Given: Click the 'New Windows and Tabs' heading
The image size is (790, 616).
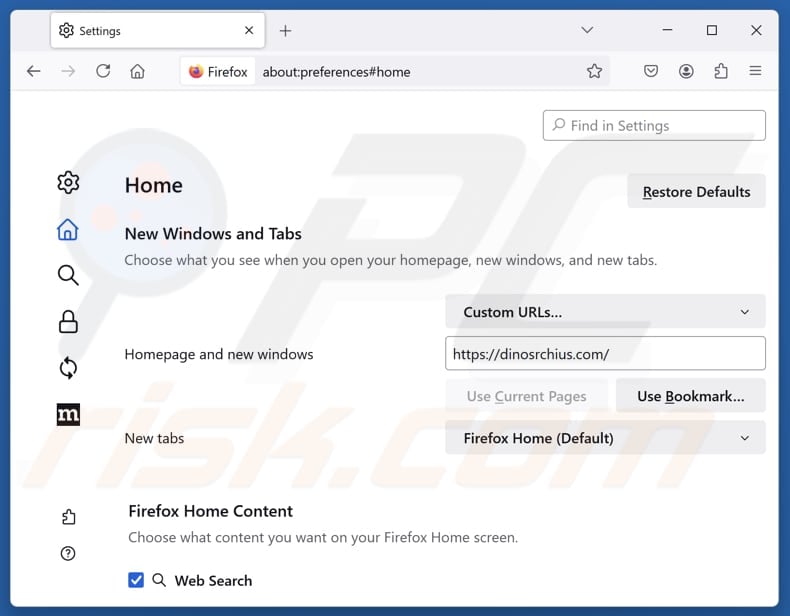Looking at the screenshot, I should point(213,234).
